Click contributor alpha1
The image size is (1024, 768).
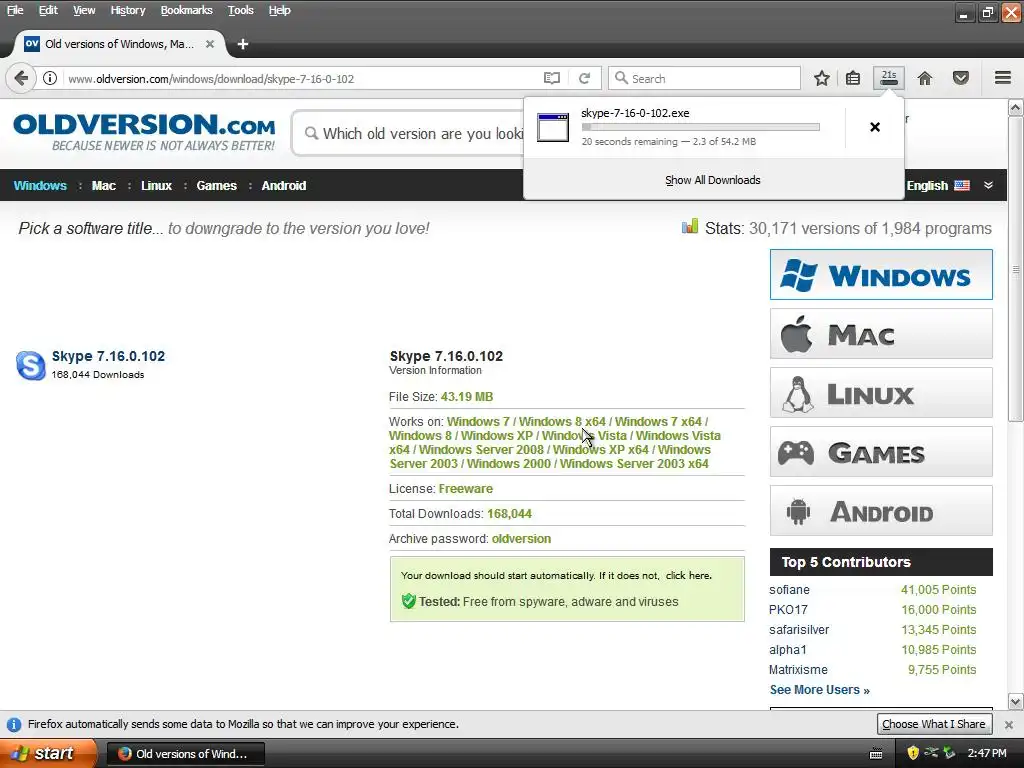(x=788, y=650)
